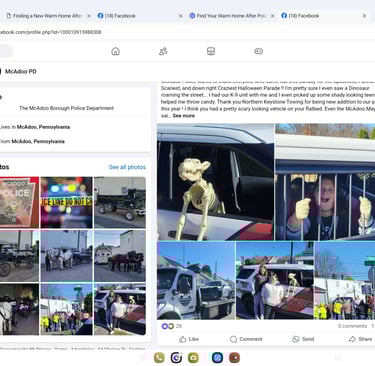Click 'See all photos' link
375x366 pixels.
[x=127, y=167]
